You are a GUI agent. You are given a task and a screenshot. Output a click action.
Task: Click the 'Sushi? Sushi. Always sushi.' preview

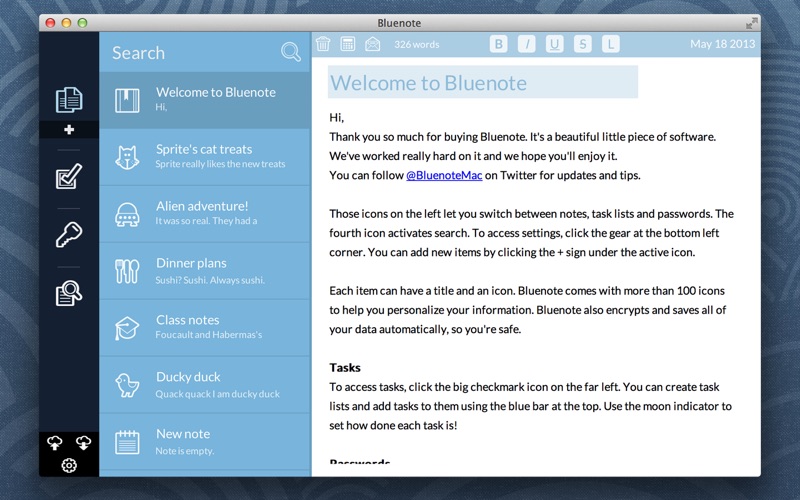210,280
